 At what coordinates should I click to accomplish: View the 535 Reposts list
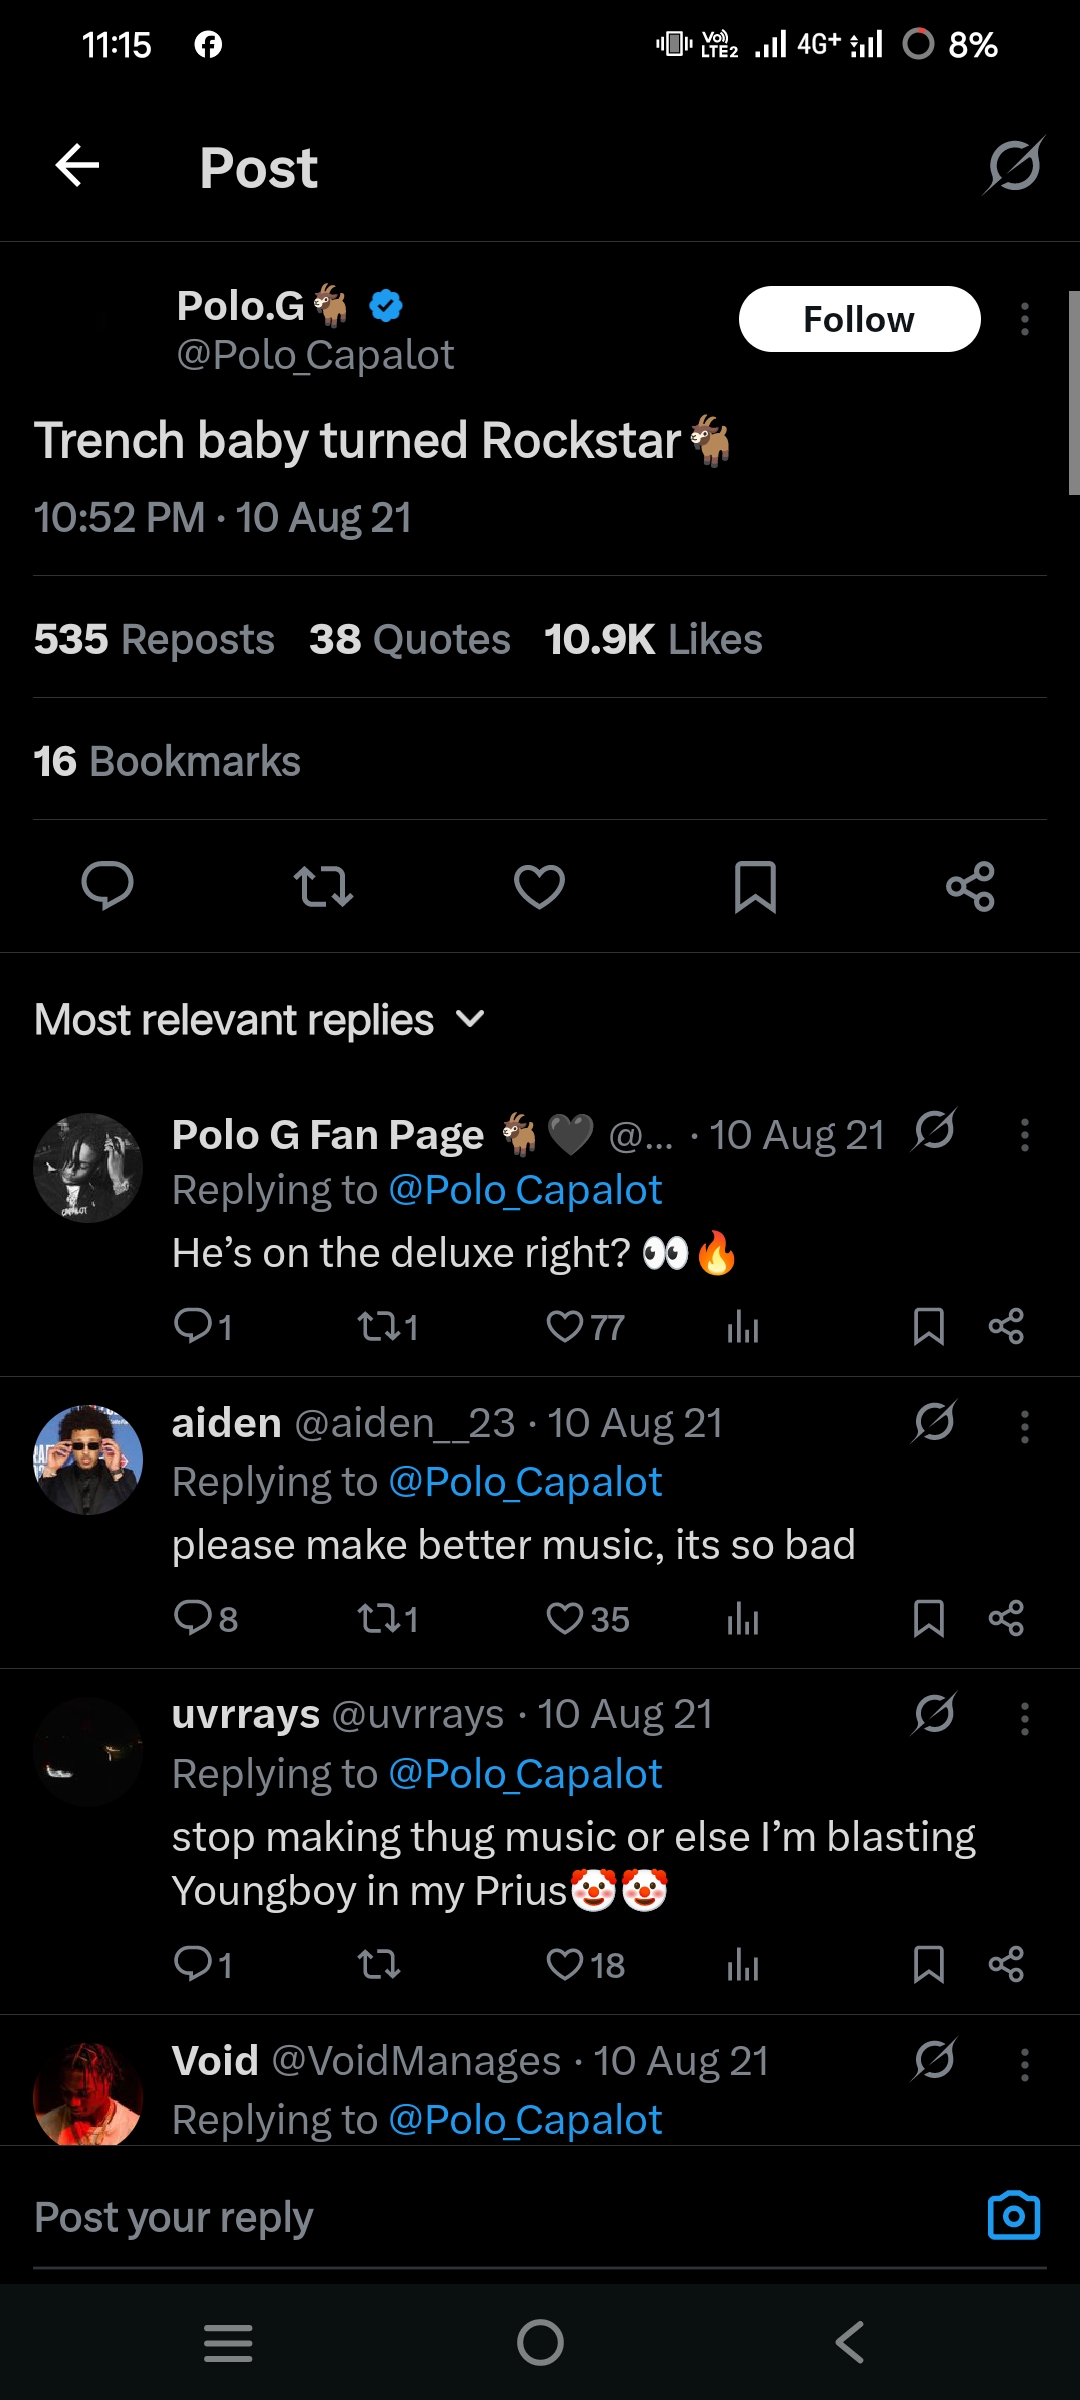pos(154,640)
